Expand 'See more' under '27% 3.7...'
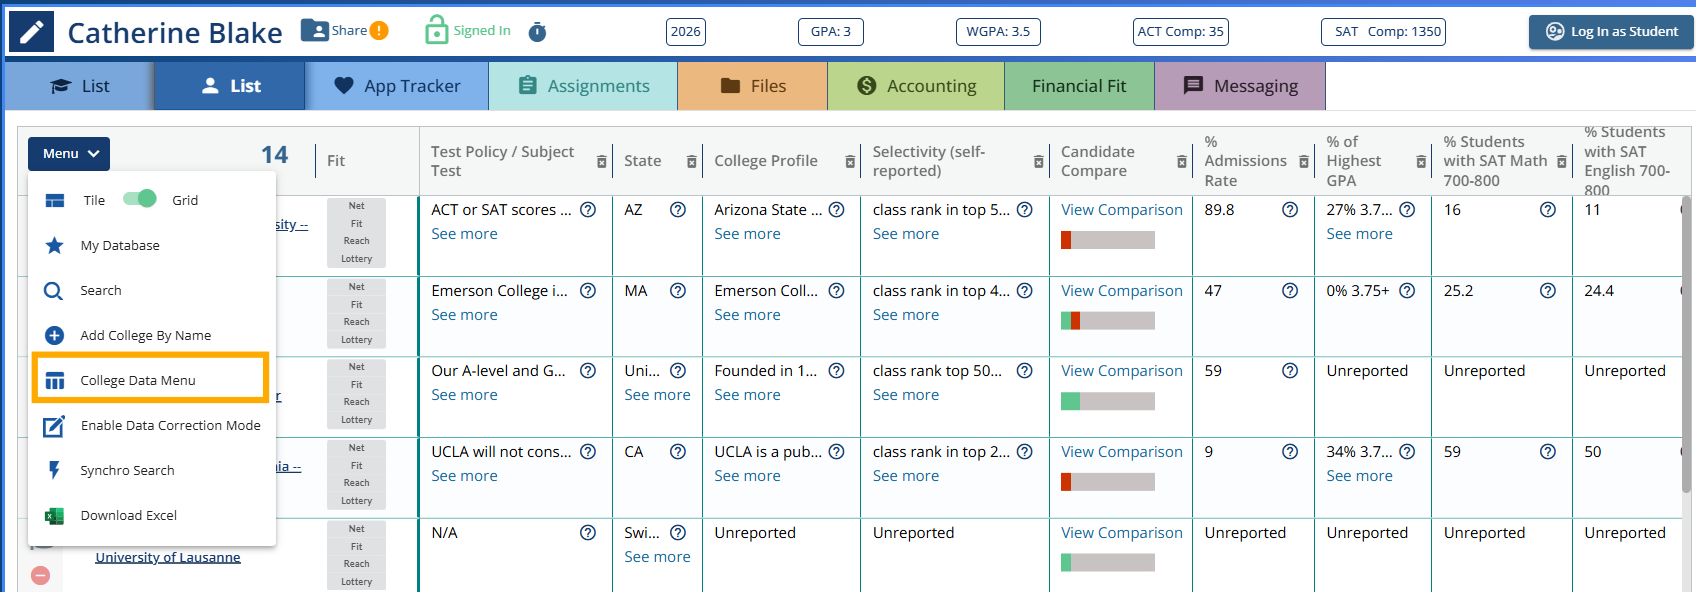The image size is (1696, 592). [1359, 234]
